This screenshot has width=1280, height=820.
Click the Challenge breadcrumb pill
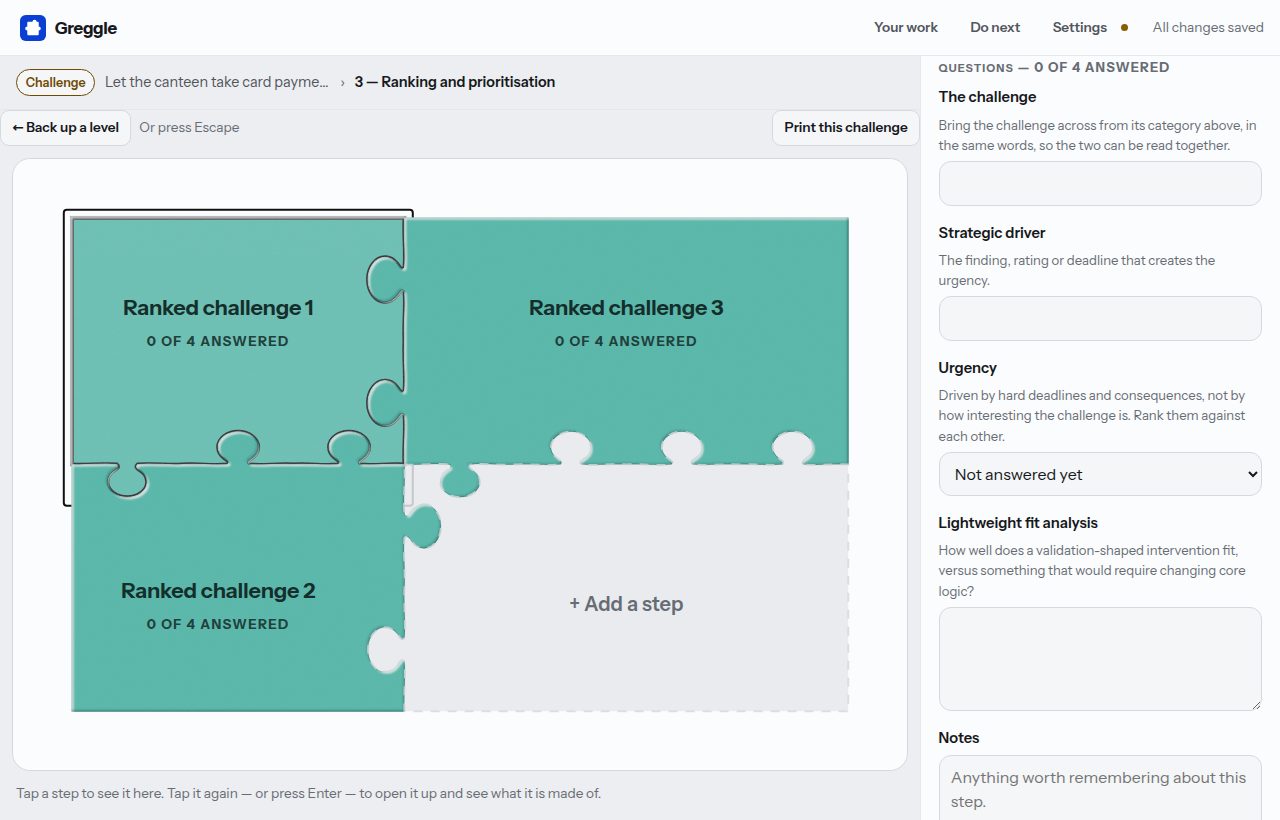56,82
